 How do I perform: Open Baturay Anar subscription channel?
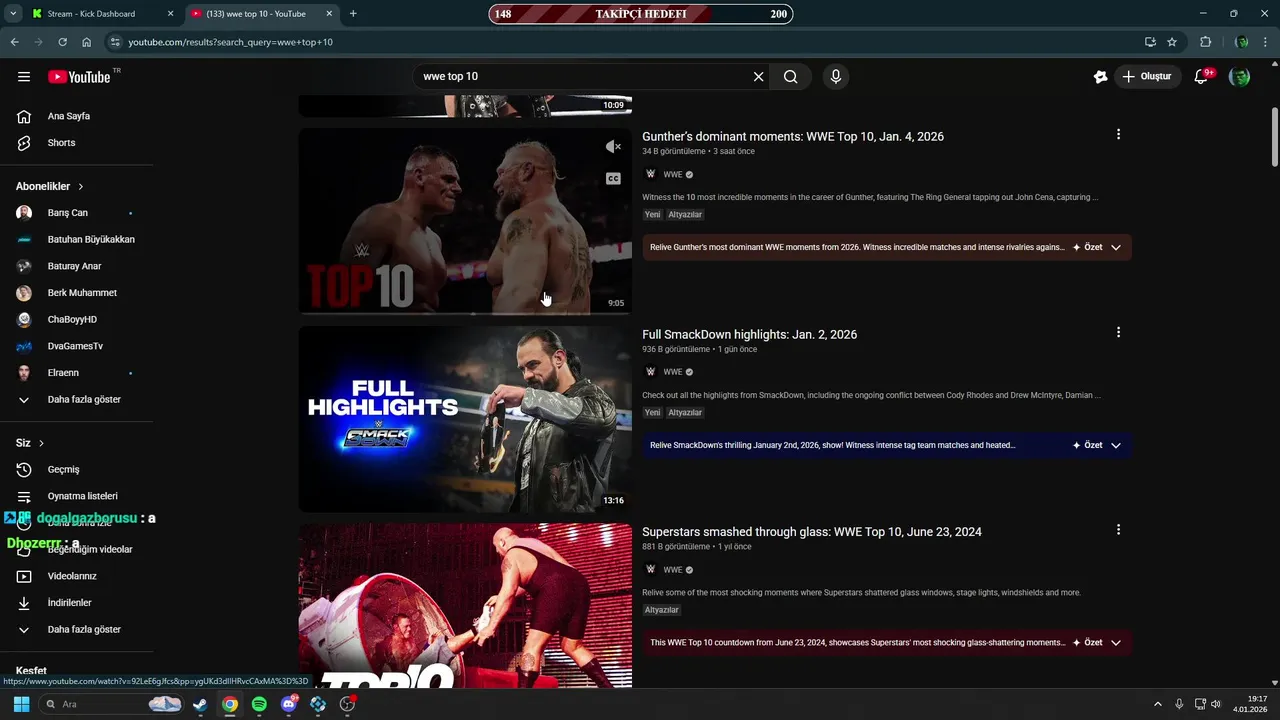tap(77, 266)
